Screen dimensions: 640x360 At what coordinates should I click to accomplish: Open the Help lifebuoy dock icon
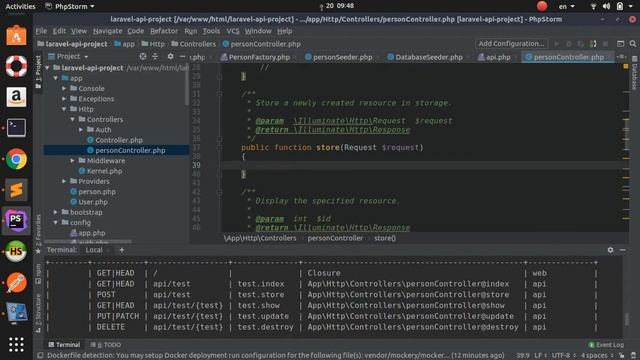coord(16,66)
